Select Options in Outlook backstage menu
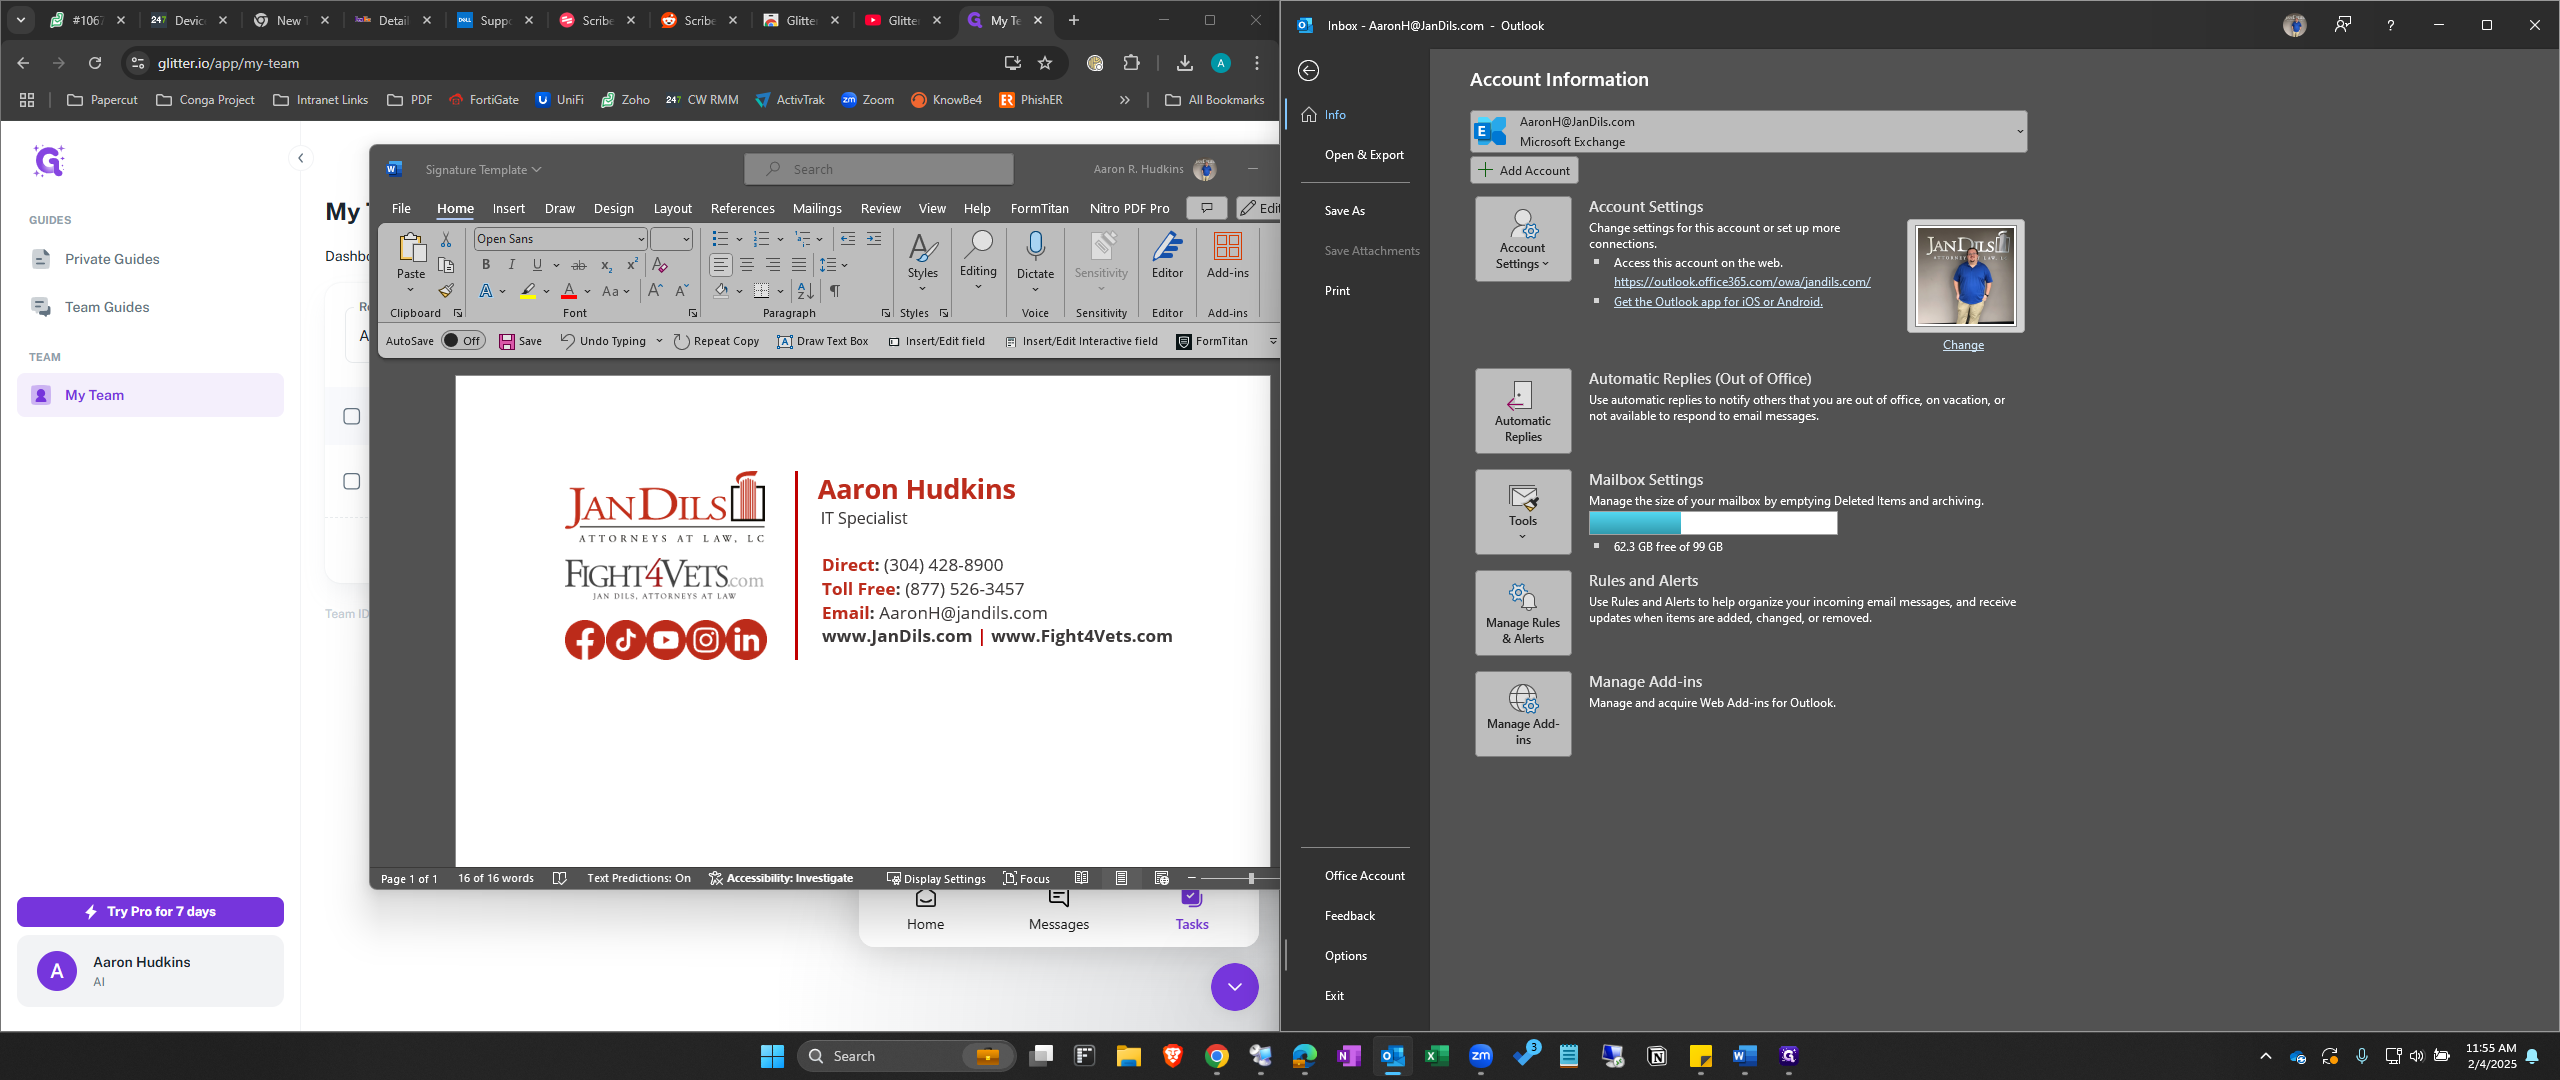The width and height of the screenshot is (2560, 1080). click(1345, 956)
